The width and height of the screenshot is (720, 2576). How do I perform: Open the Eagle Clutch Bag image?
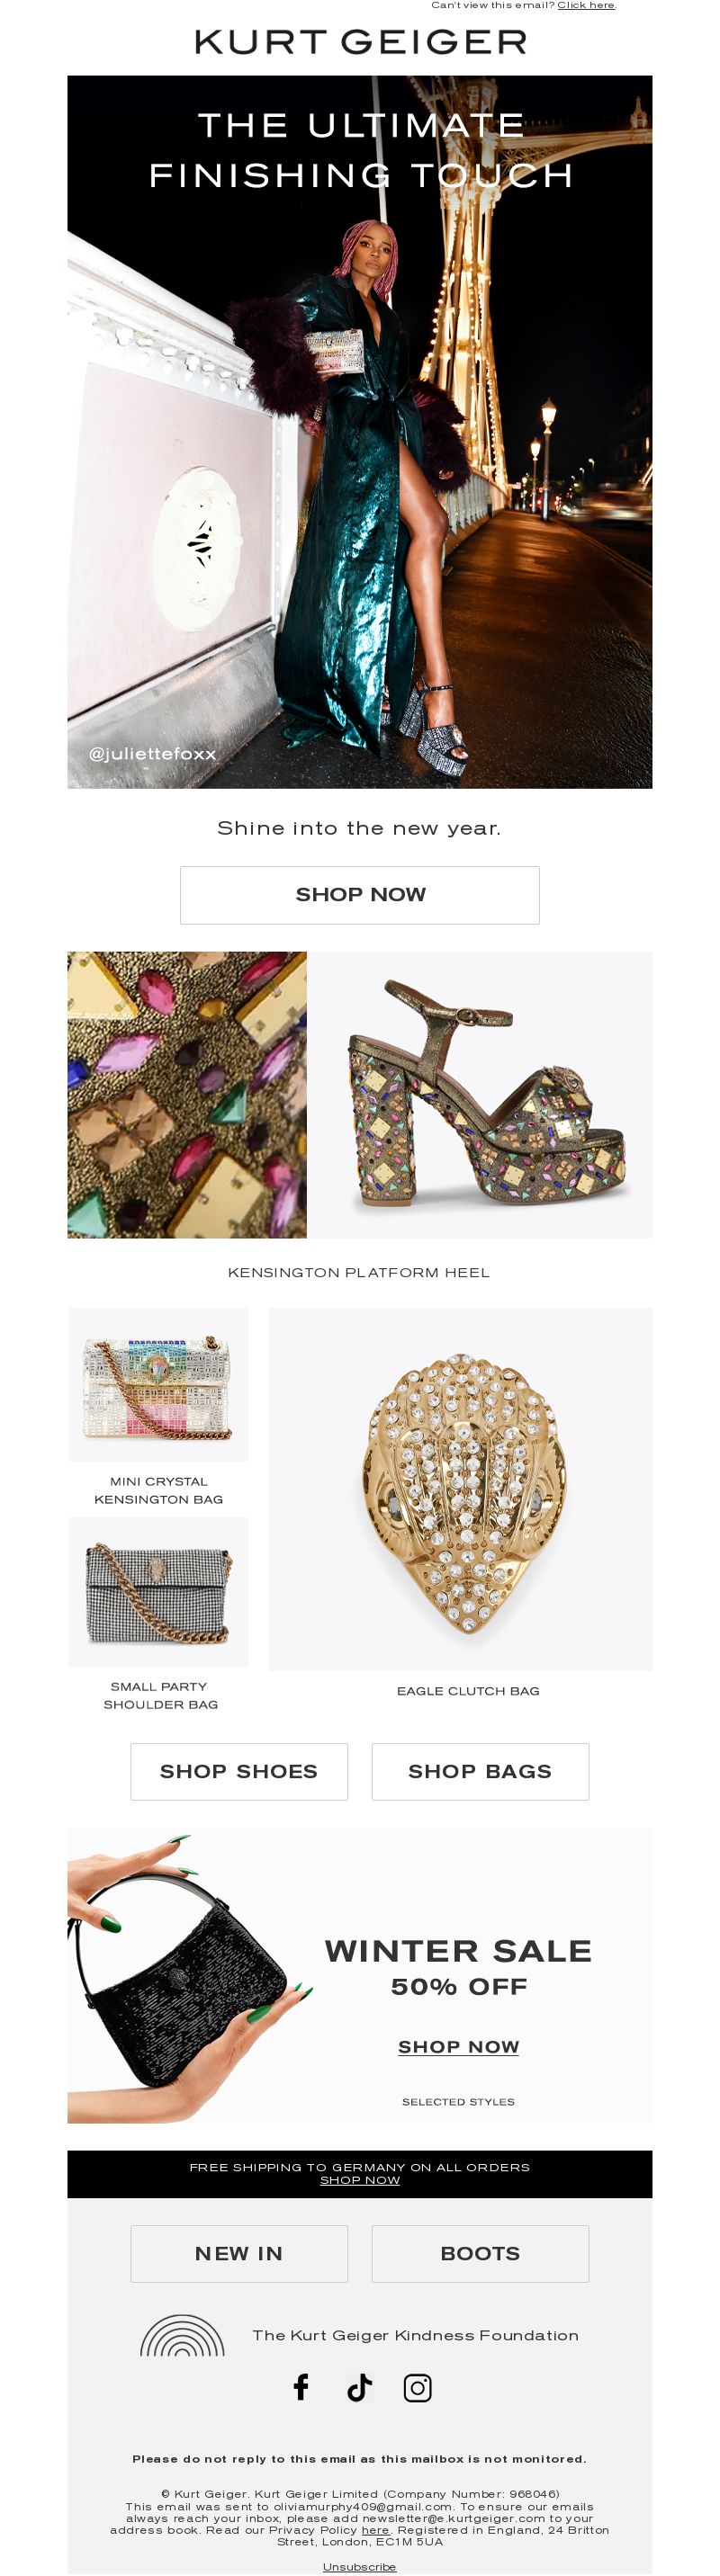pos(461,1489)
